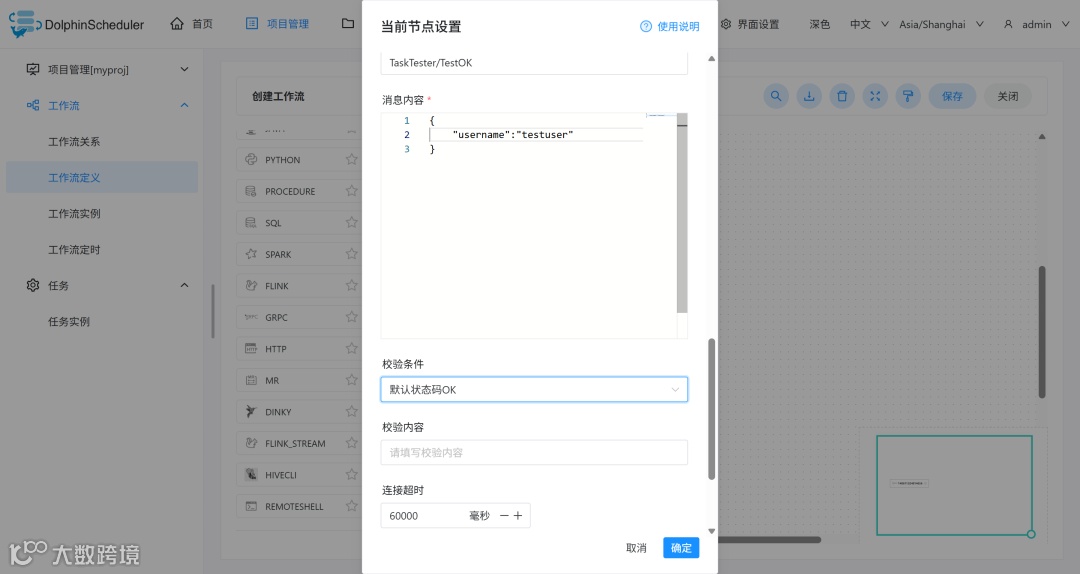Image resolution: width=1080 pixels, height=574 pixels.
Task: Select the GRPC task type icon
Action: (251, 317)
